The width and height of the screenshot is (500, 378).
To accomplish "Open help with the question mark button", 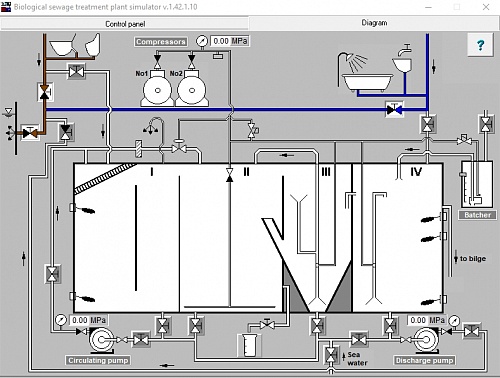I will [480, 45].
